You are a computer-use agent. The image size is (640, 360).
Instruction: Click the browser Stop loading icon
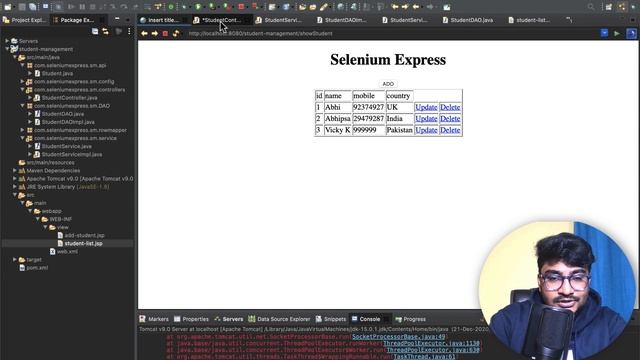click(x=165, y=33)
